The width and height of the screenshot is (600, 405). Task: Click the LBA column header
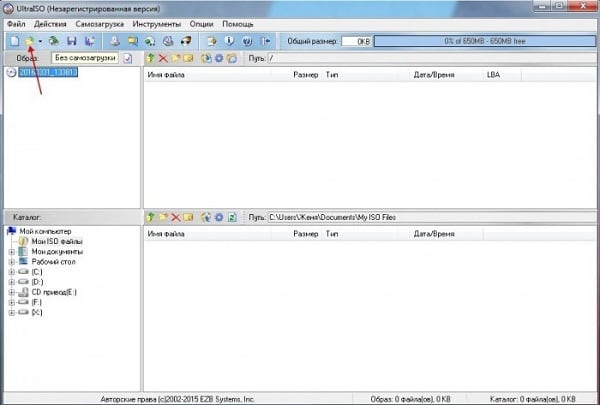coord(502,75)
